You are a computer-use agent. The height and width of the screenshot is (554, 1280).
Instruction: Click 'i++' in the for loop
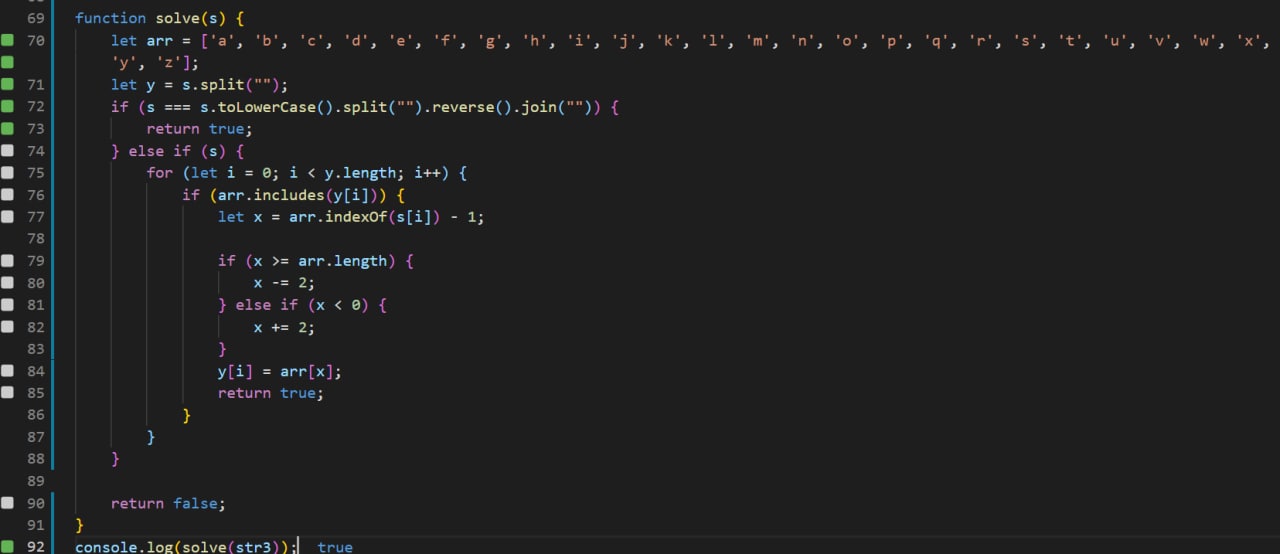point(427,173)
